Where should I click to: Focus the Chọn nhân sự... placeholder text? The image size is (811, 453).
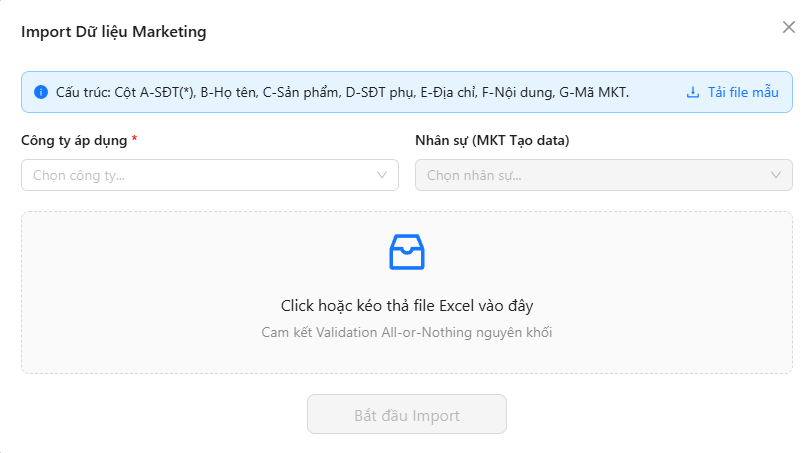click(474, 175)
